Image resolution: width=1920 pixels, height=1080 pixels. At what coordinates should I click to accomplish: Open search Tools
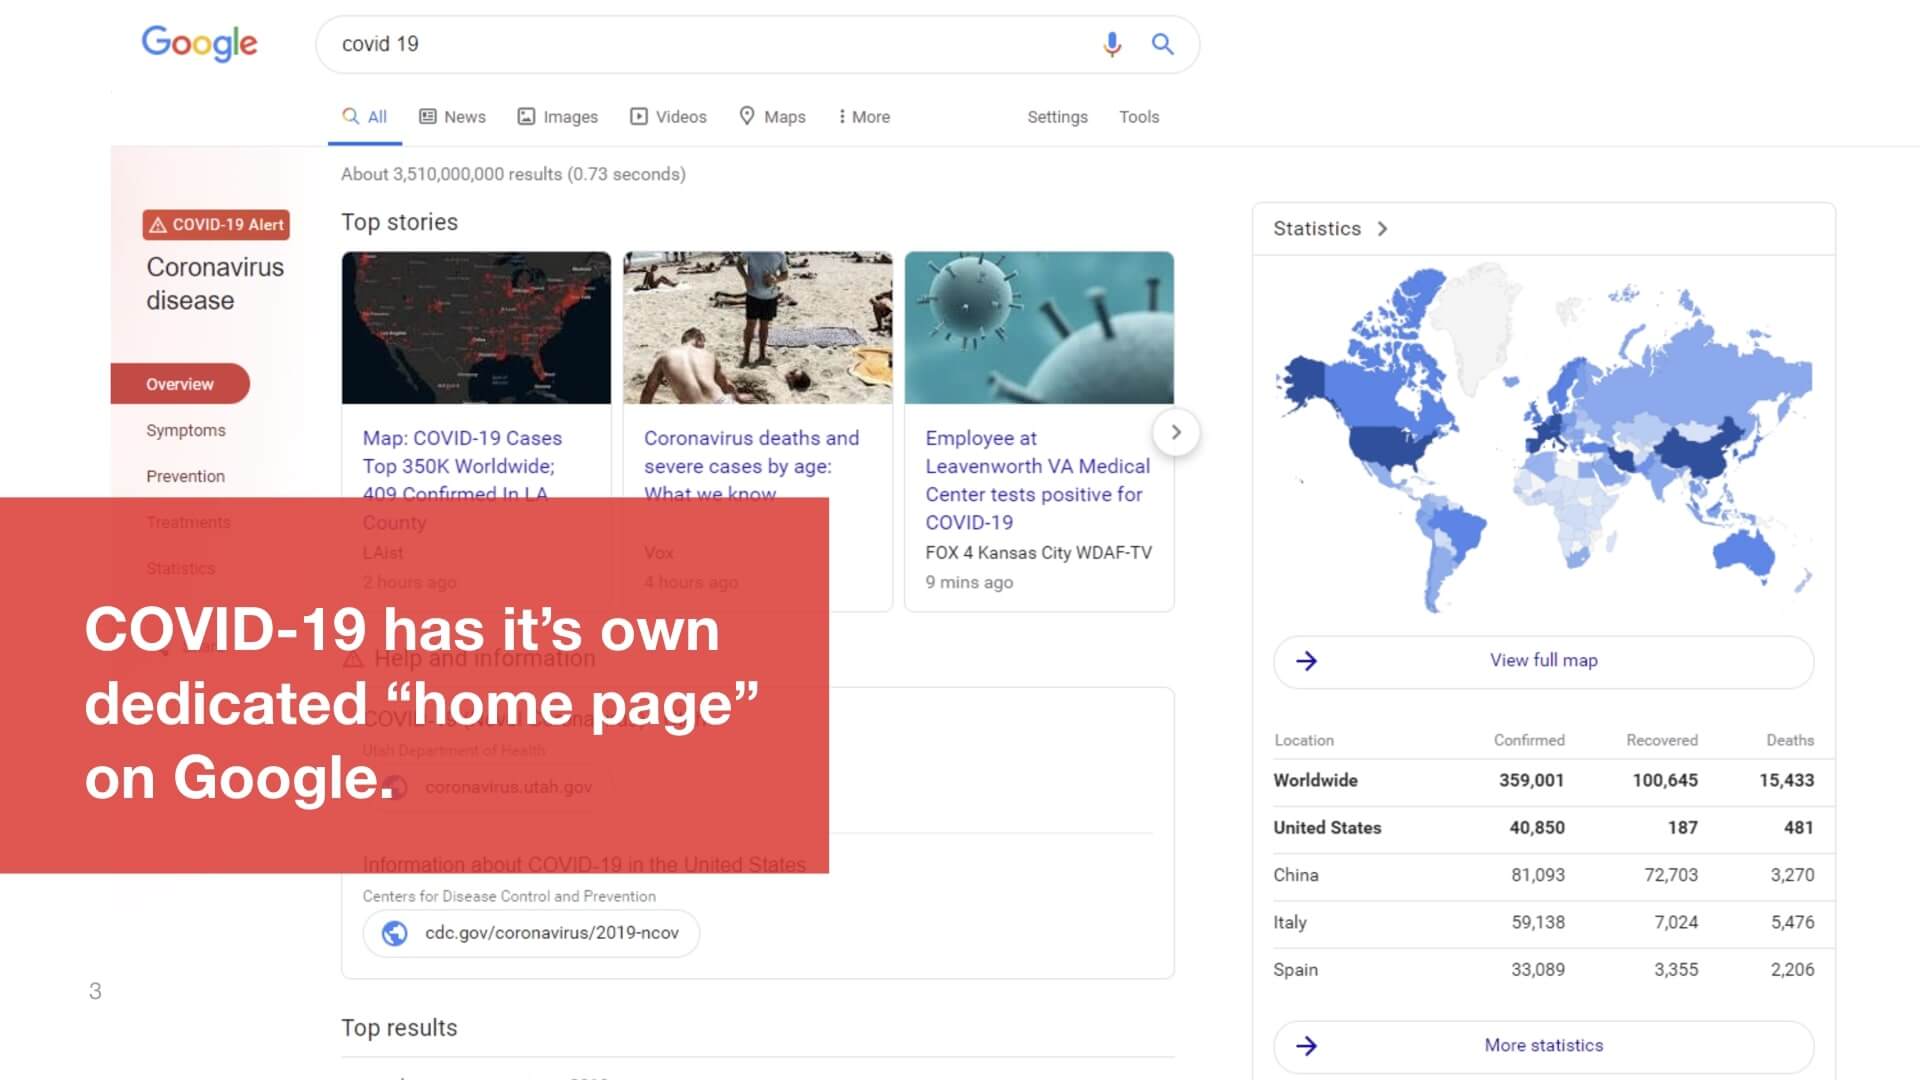[x=1139, y=117]
